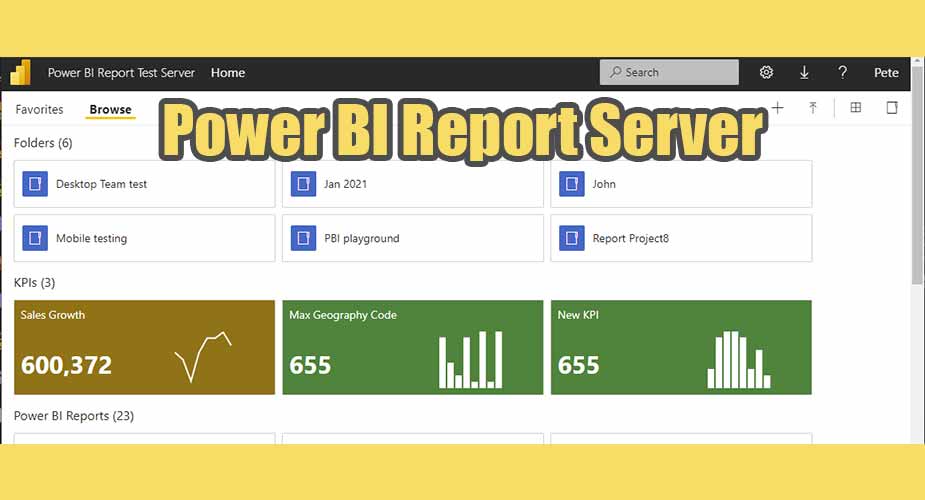Open the John folder
Screen dimensions: 925x500
681,184
